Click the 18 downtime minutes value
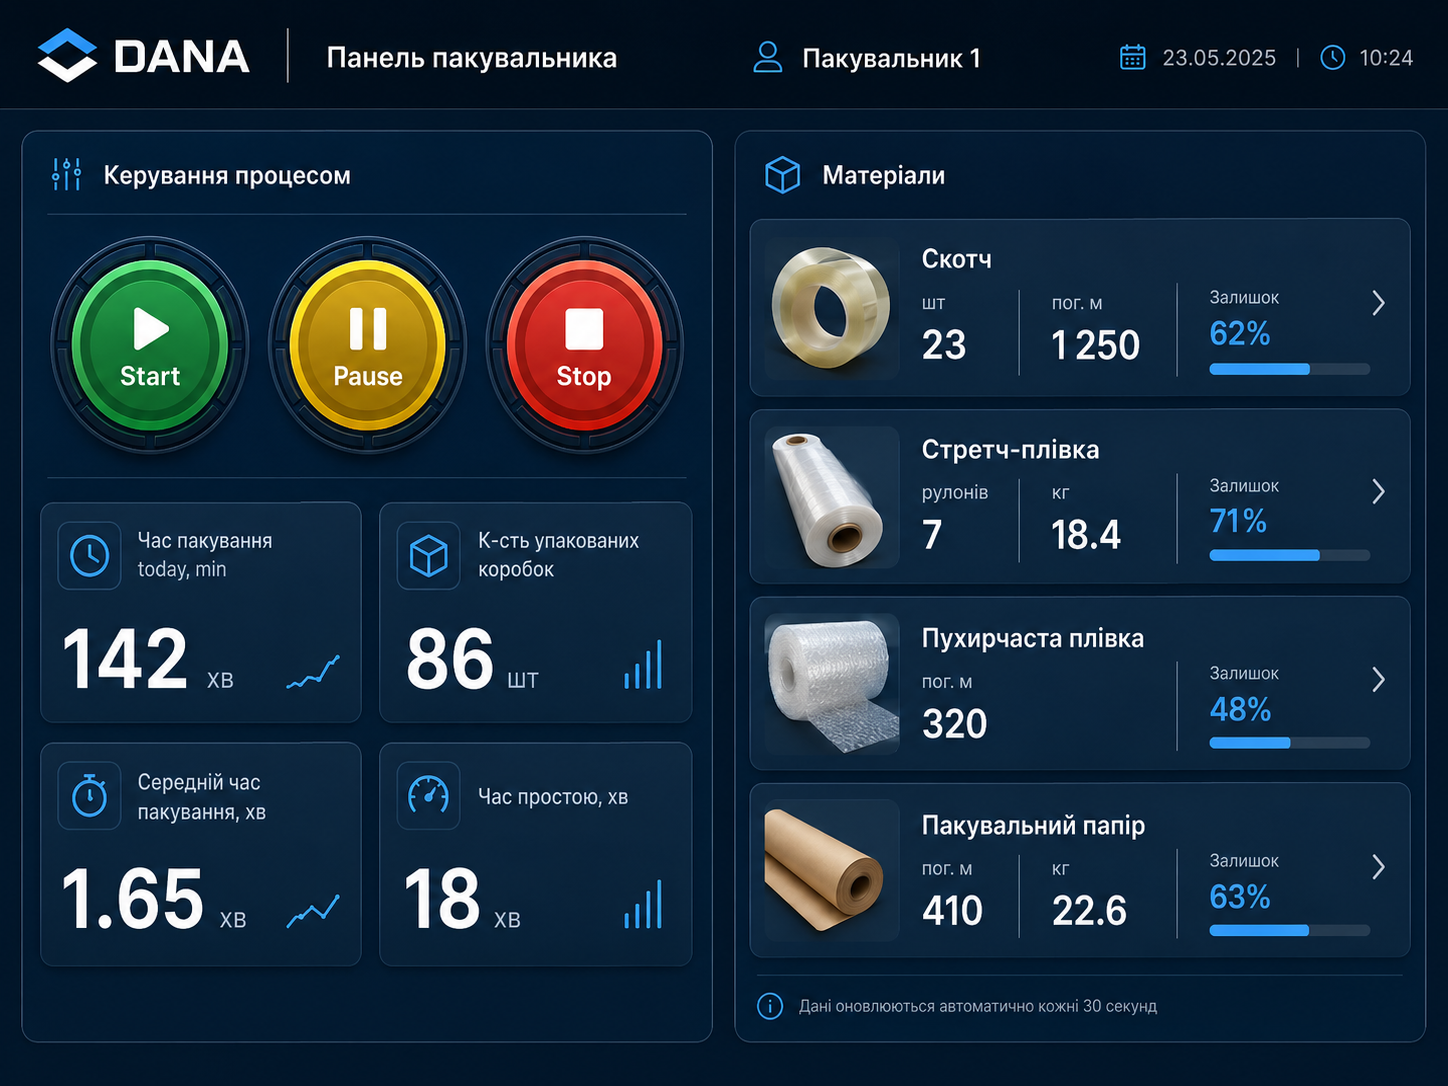The image size is (1448, 1086). click(x=441, y=899)
